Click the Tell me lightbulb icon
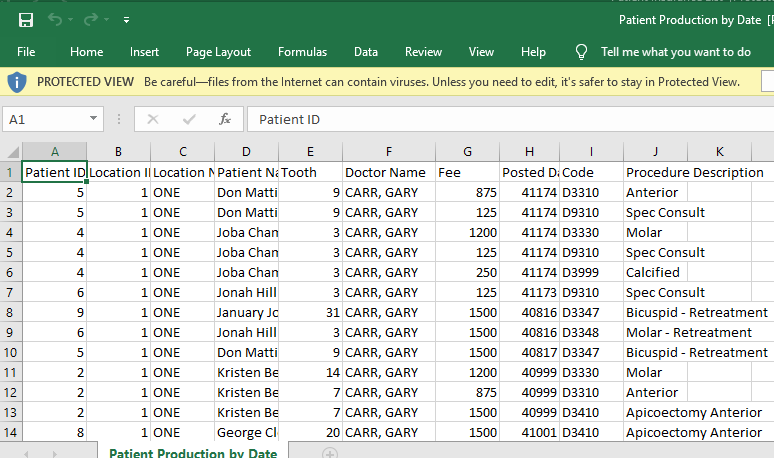 coord(581,52)
